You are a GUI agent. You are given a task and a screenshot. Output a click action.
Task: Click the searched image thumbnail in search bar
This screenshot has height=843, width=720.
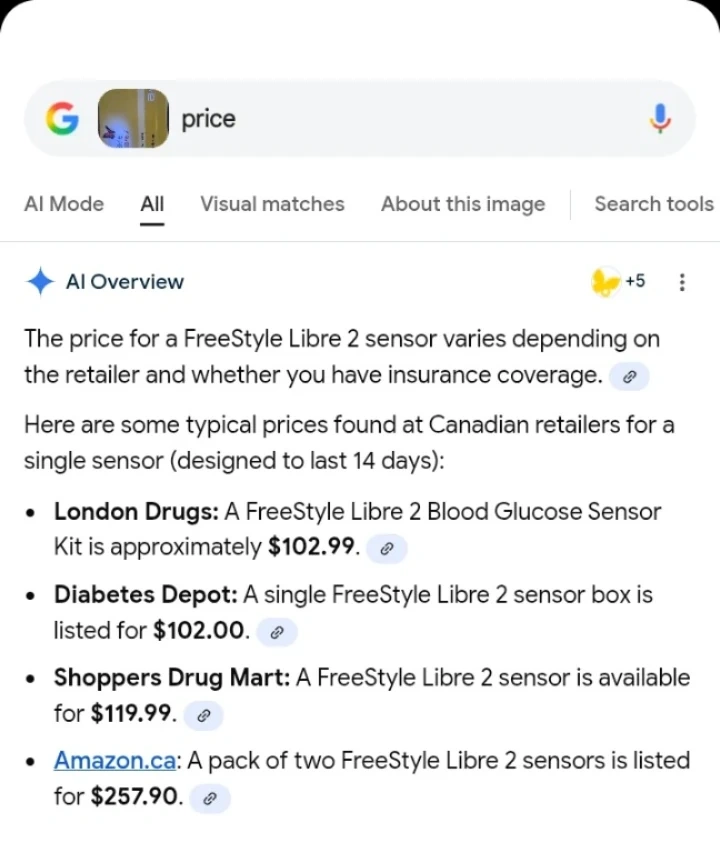[x=132, y=119]
